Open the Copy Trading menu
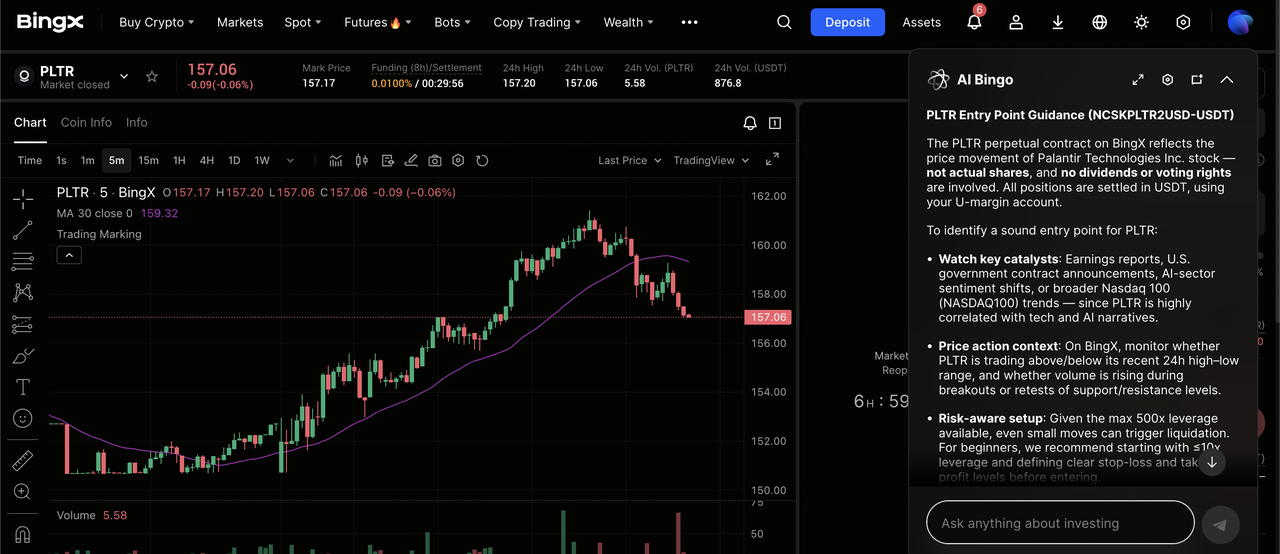The height and width of the screenshot is (554, 1280). pos(537,22)
